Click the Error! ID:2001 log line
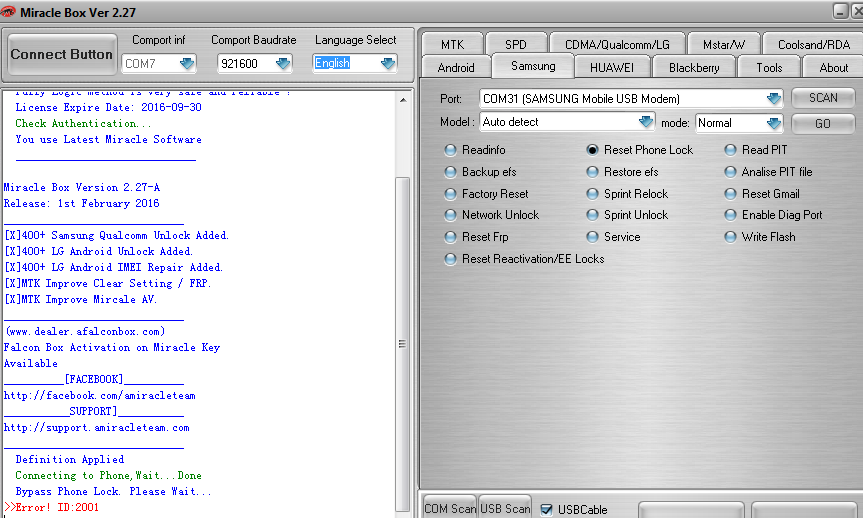The width and height of the screenshot is (863, 518). (51, 507)
